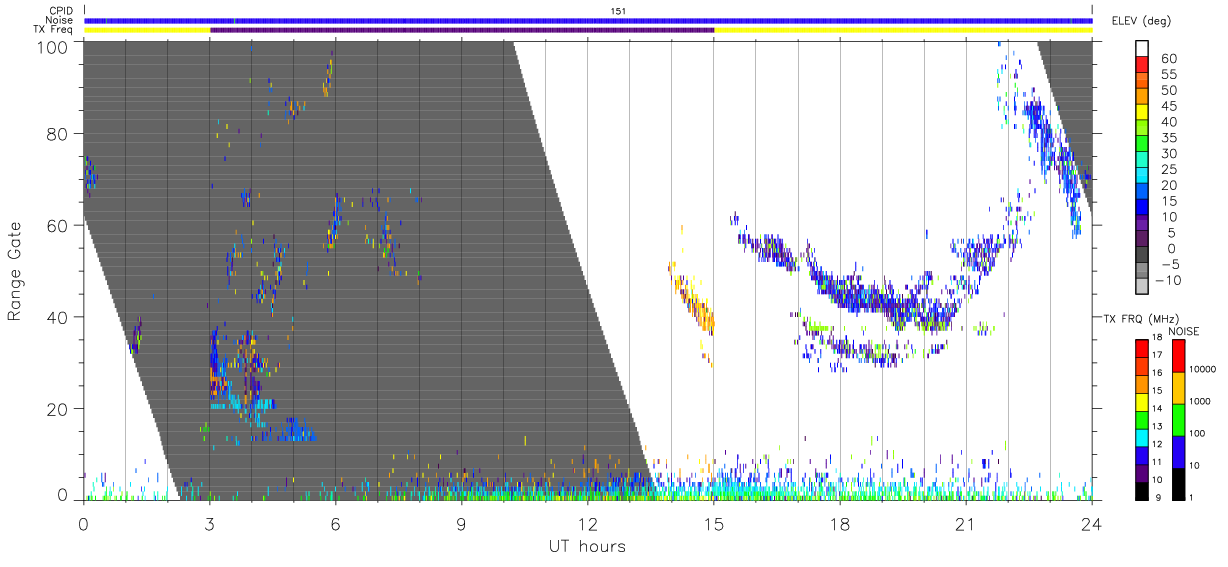Click the black bottom cell of the TX FRQ bar
Viewport: 1228px width, 567px height.
[1141, 489]
